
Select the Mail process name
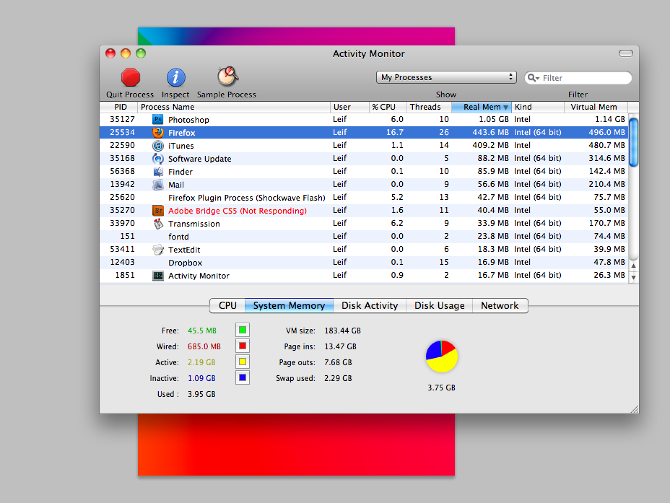pos(176,185)
